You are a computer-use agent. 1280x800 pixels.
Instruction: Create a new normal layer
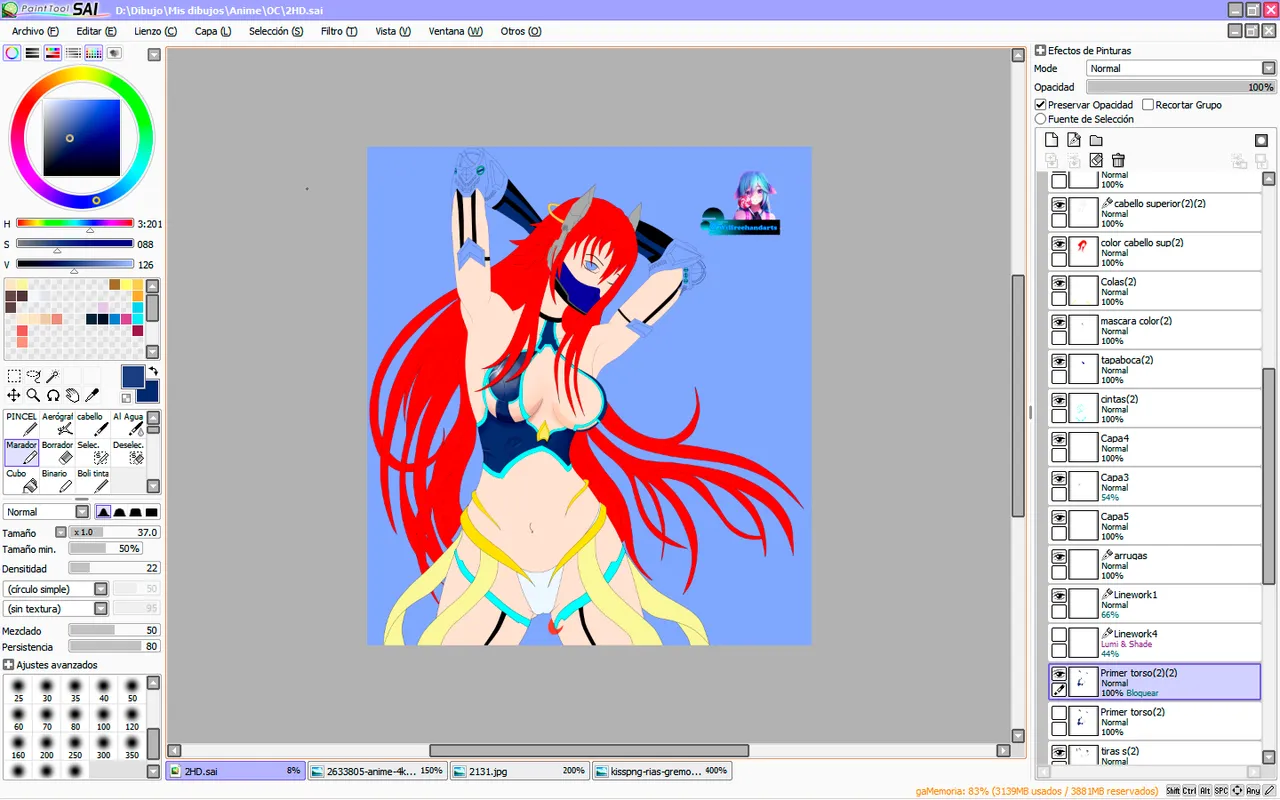click(x=1051, y=140)
